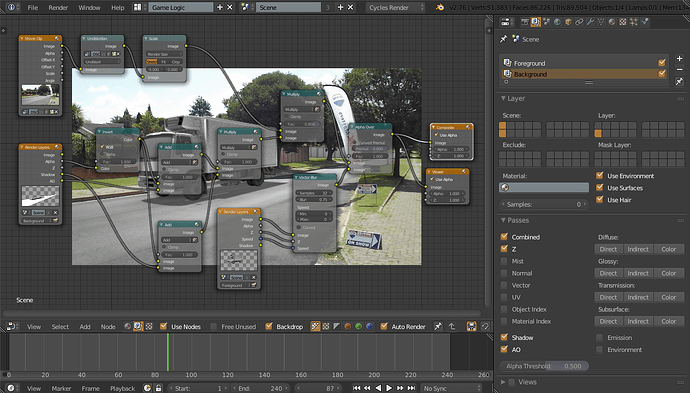This screenshot has height=393, width=690.
Task: Click Glossy Indirect pass button
Action: pyautogui.click(x=638, y=273)
